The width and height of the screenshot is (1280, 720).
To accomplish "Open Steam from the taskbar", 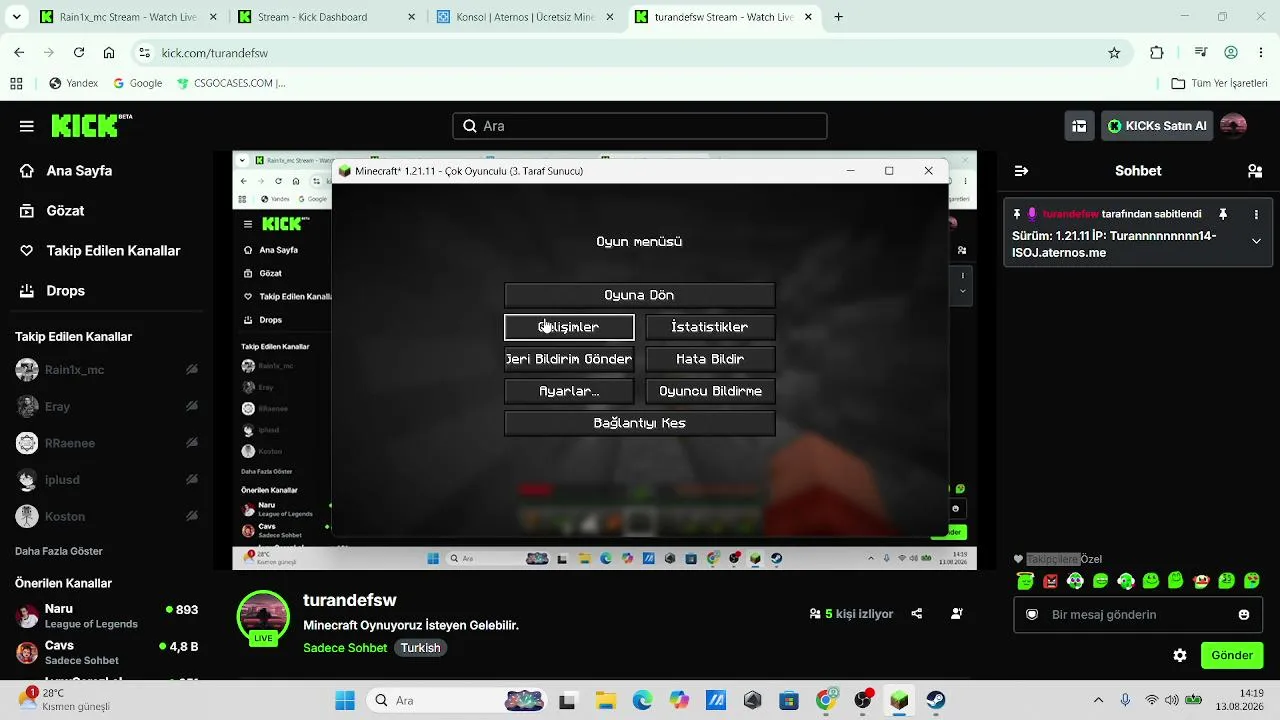I will [x=936, y=700].
